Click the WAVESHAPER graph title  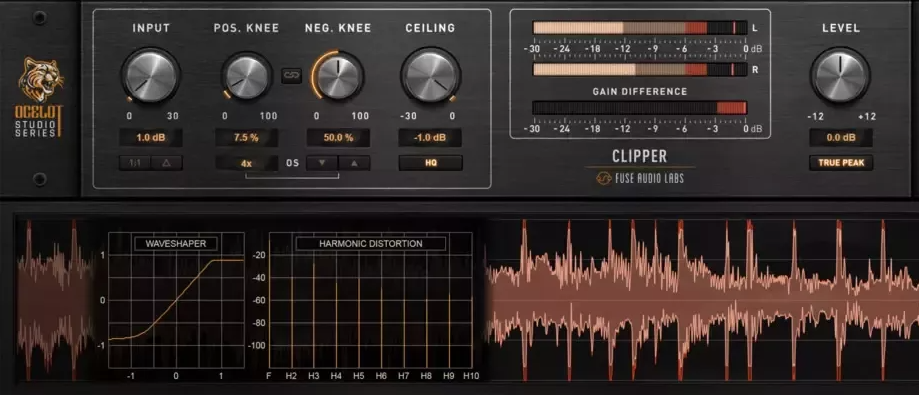176,244
